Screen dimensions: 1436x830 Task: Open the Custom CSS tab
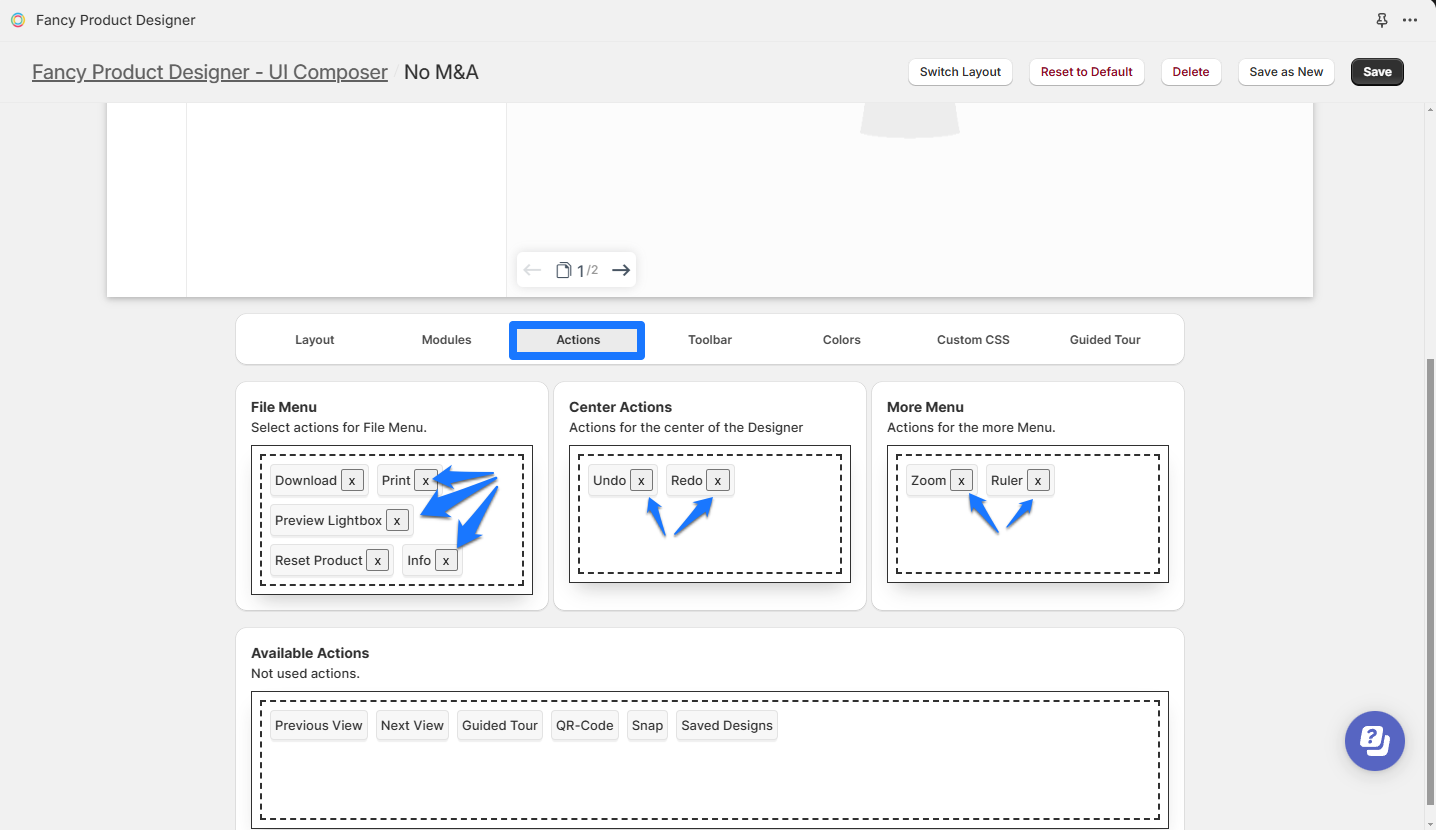pyautogui.click(x=973, y=340)
